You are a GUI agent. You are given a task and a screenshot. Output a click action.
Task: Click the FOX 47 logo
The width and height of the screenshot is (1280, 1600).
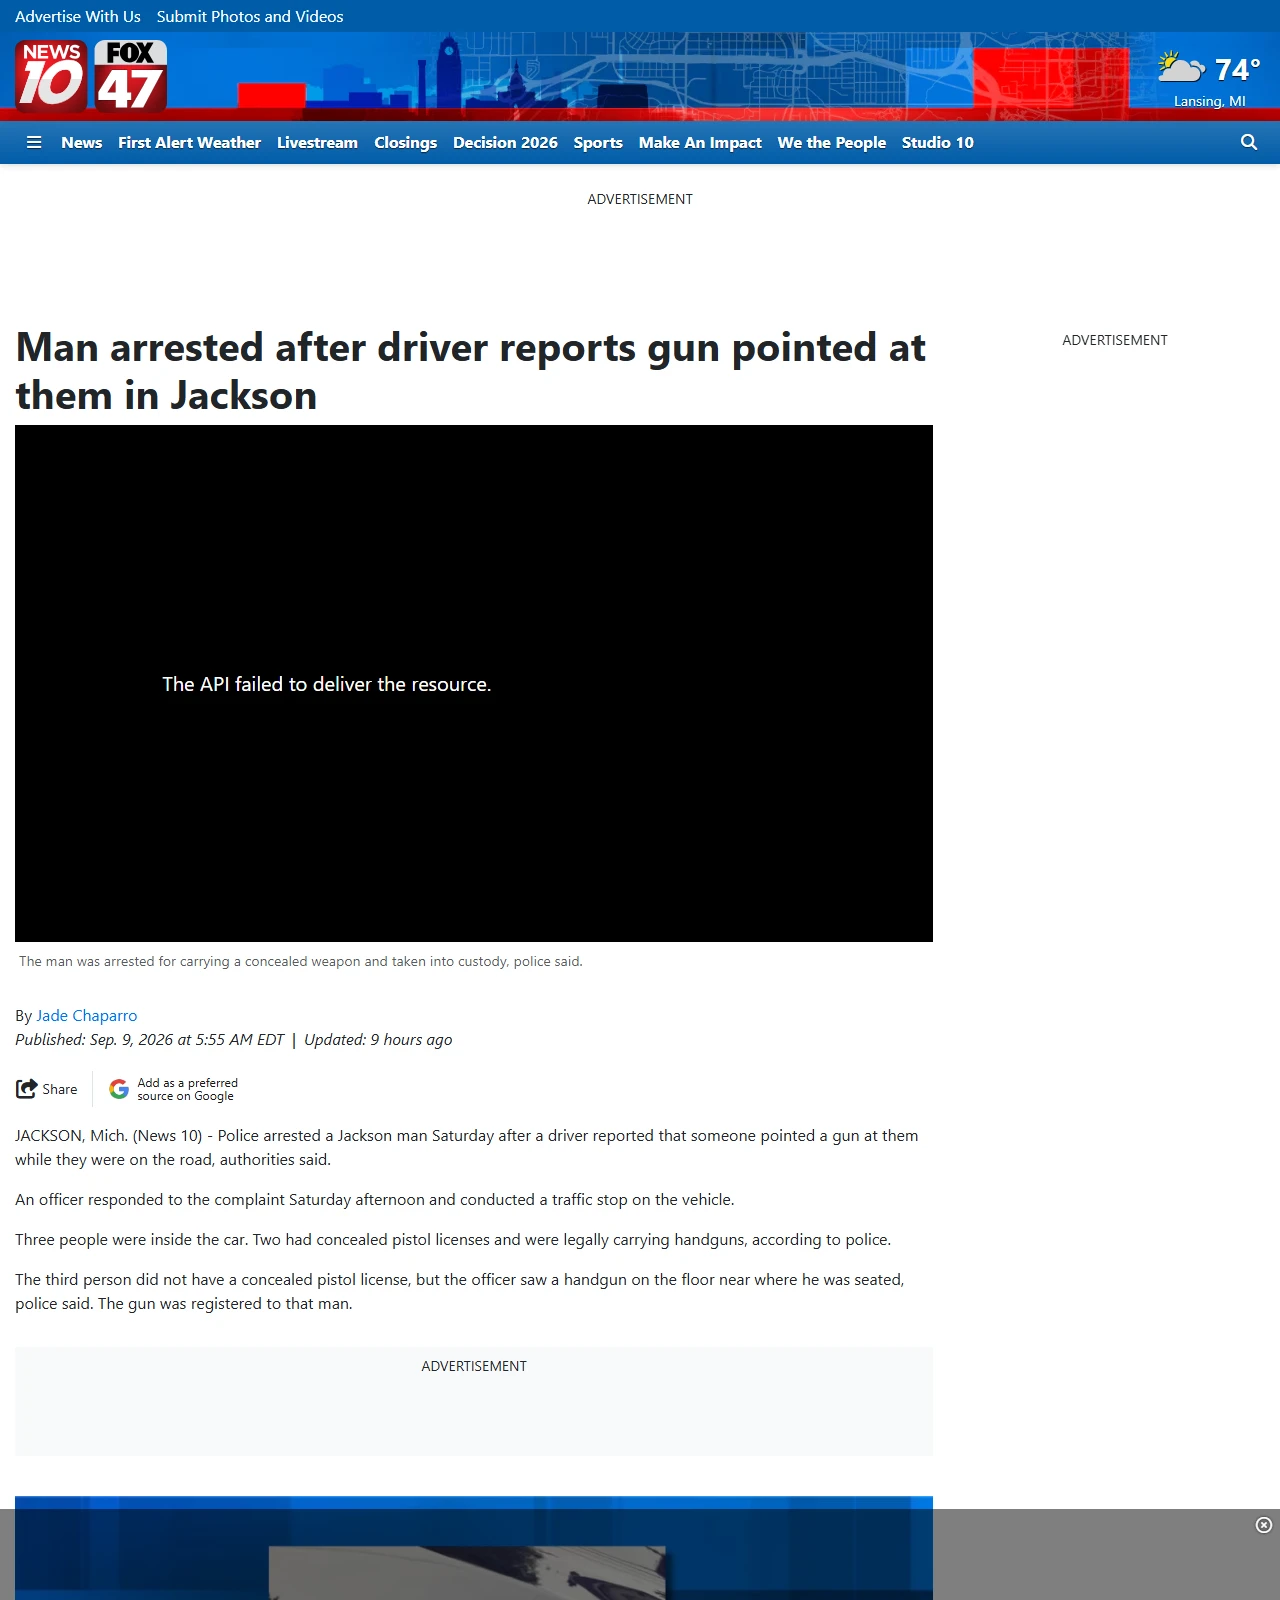coord(131,76)
